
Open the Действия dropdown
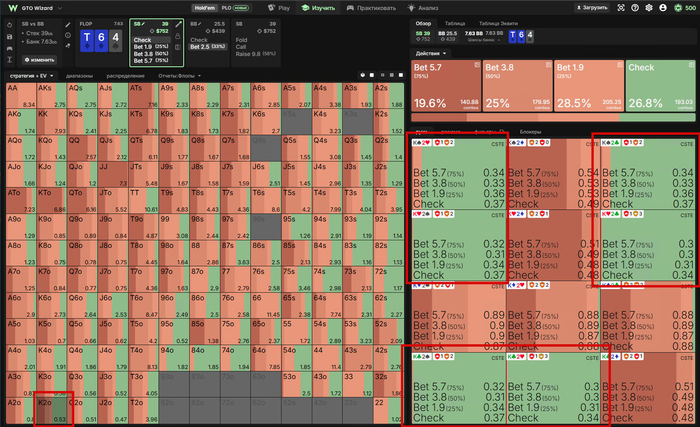pos(431,53)
